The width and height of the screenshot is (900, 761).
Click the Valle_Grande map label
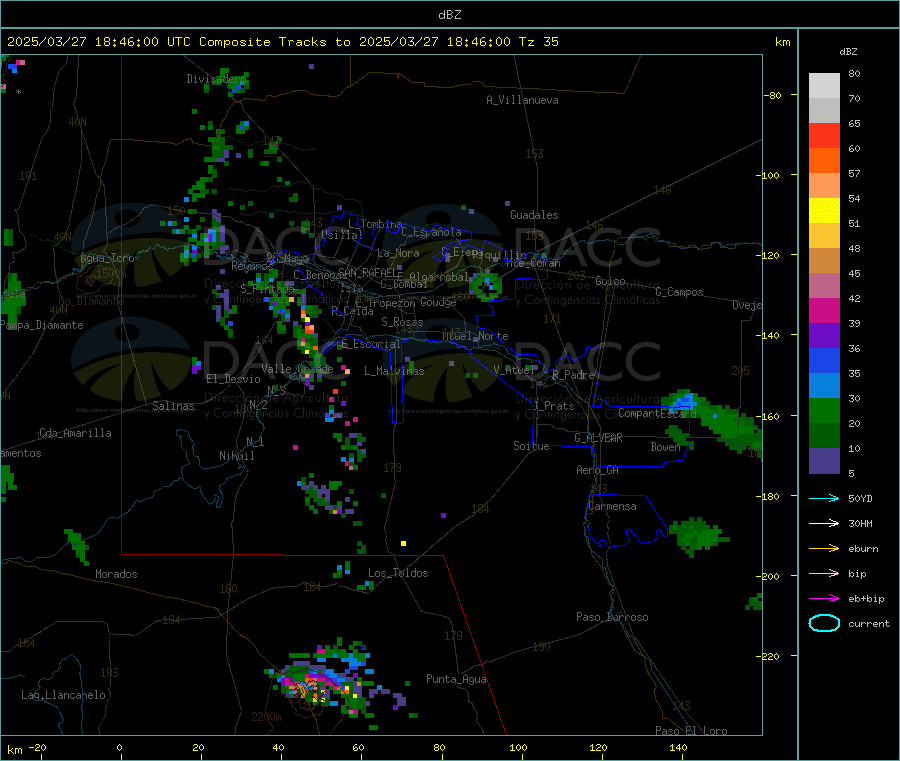pyautogui.click(x=297, y=368)
